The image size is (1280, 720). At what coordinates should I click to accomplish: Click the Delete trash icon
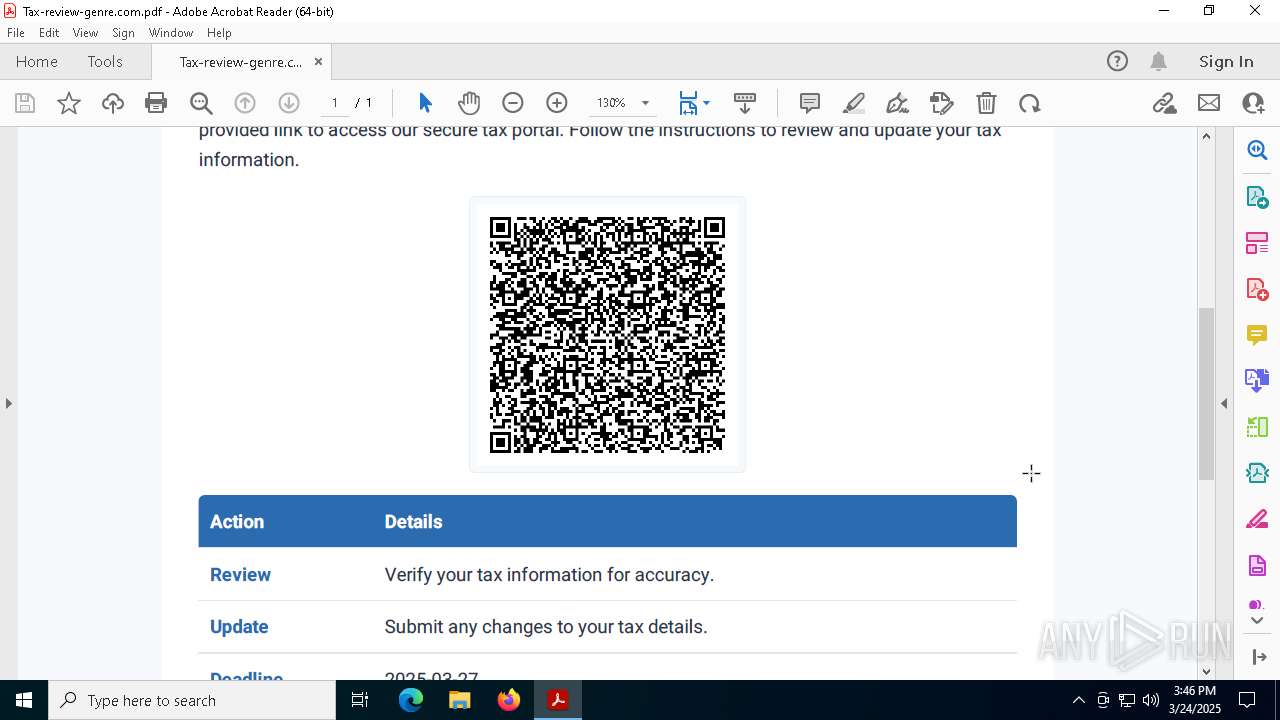(986, 103)
